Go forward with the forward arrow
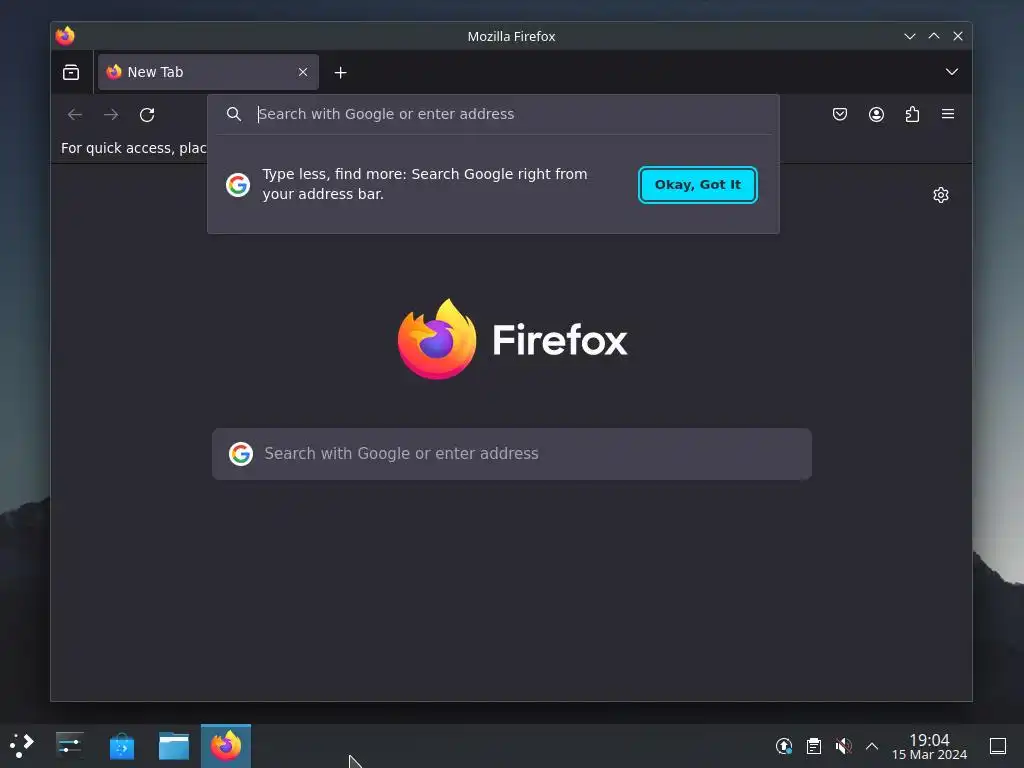The width and height of the screenshot is (1024, 768). pos(111,114)
